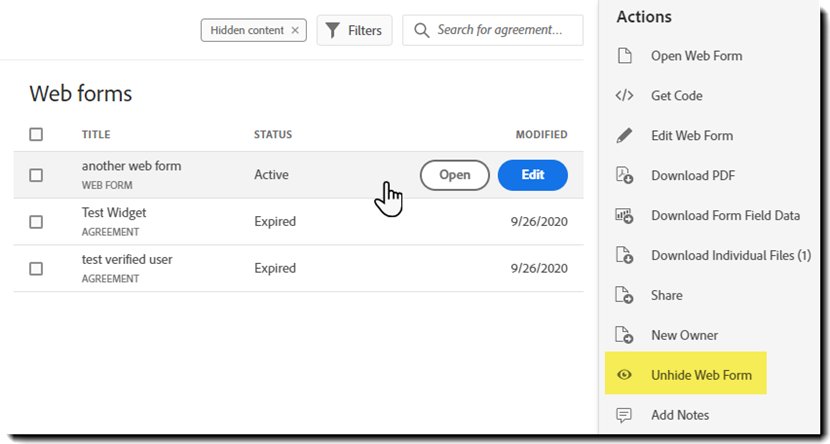
Task: Click the Download Form Field Data icon
Action: [x=625, y=215]
